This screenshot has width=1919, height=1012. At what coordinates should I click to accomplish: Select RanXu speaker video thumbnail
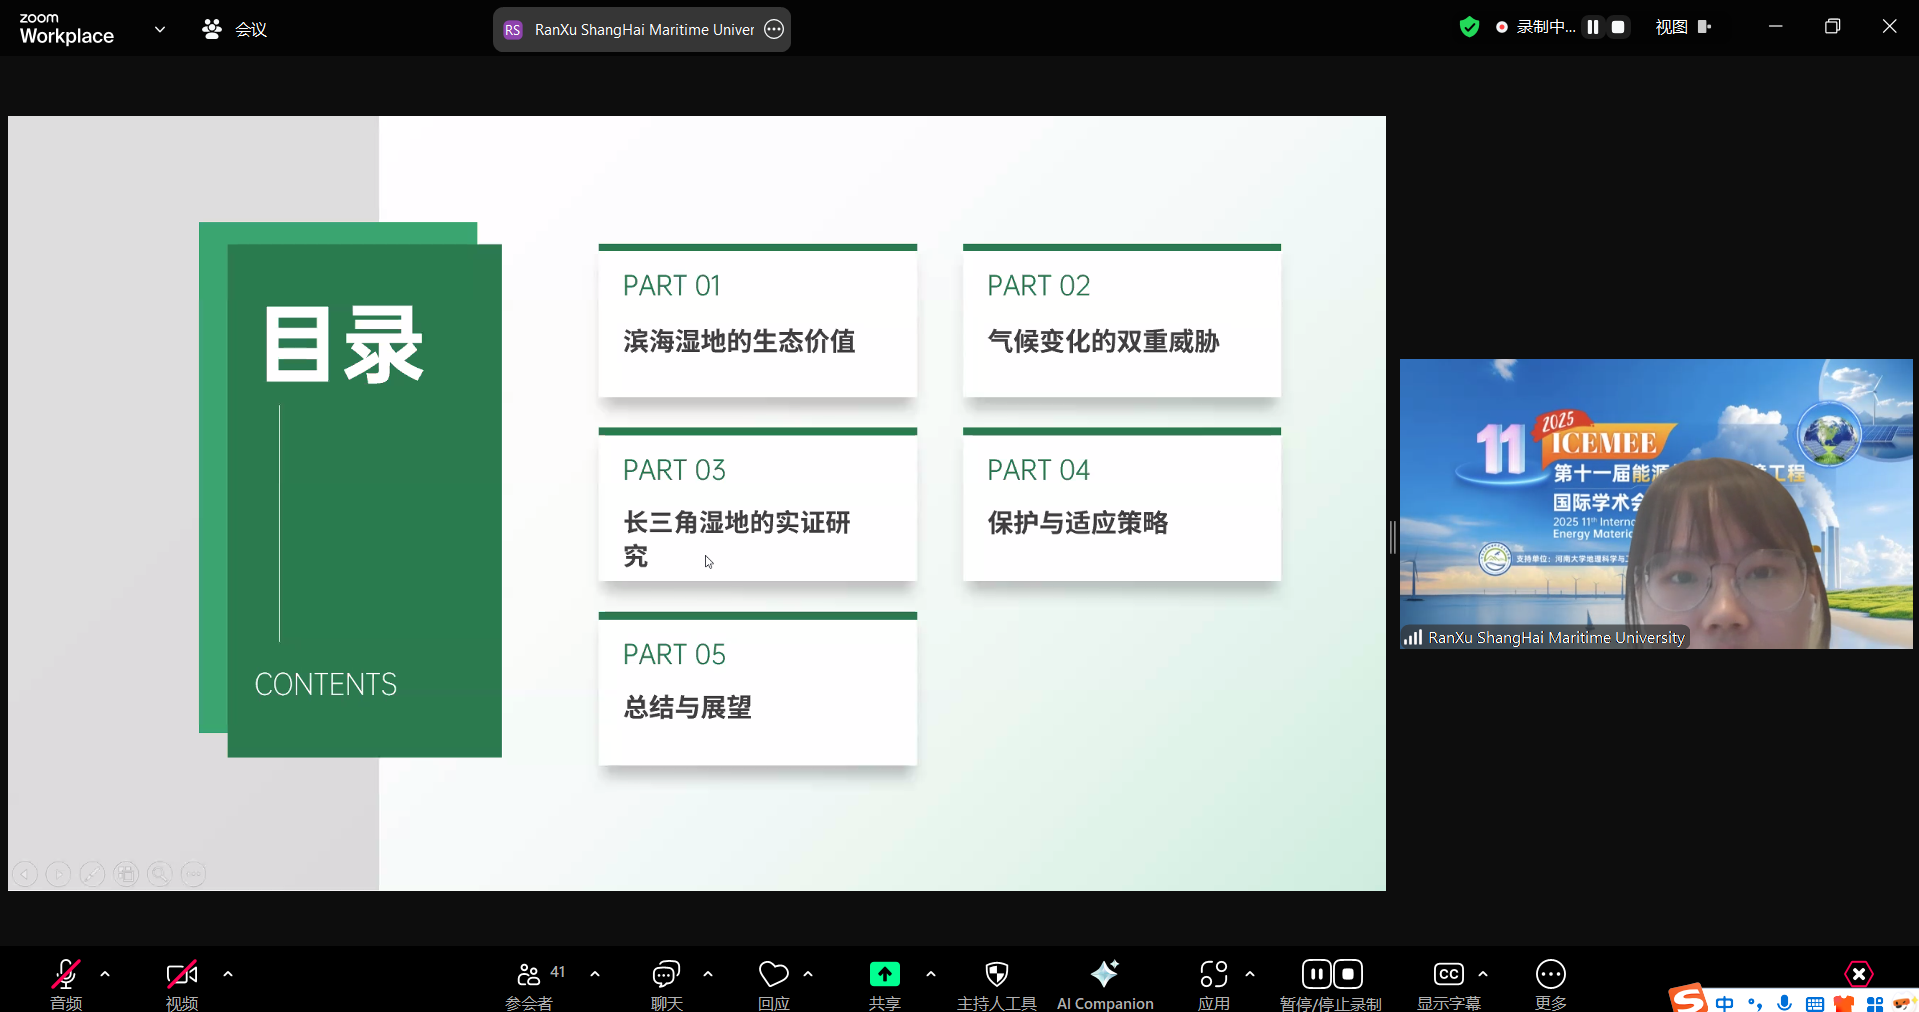pyautogui.click(x=1656, y=504)
